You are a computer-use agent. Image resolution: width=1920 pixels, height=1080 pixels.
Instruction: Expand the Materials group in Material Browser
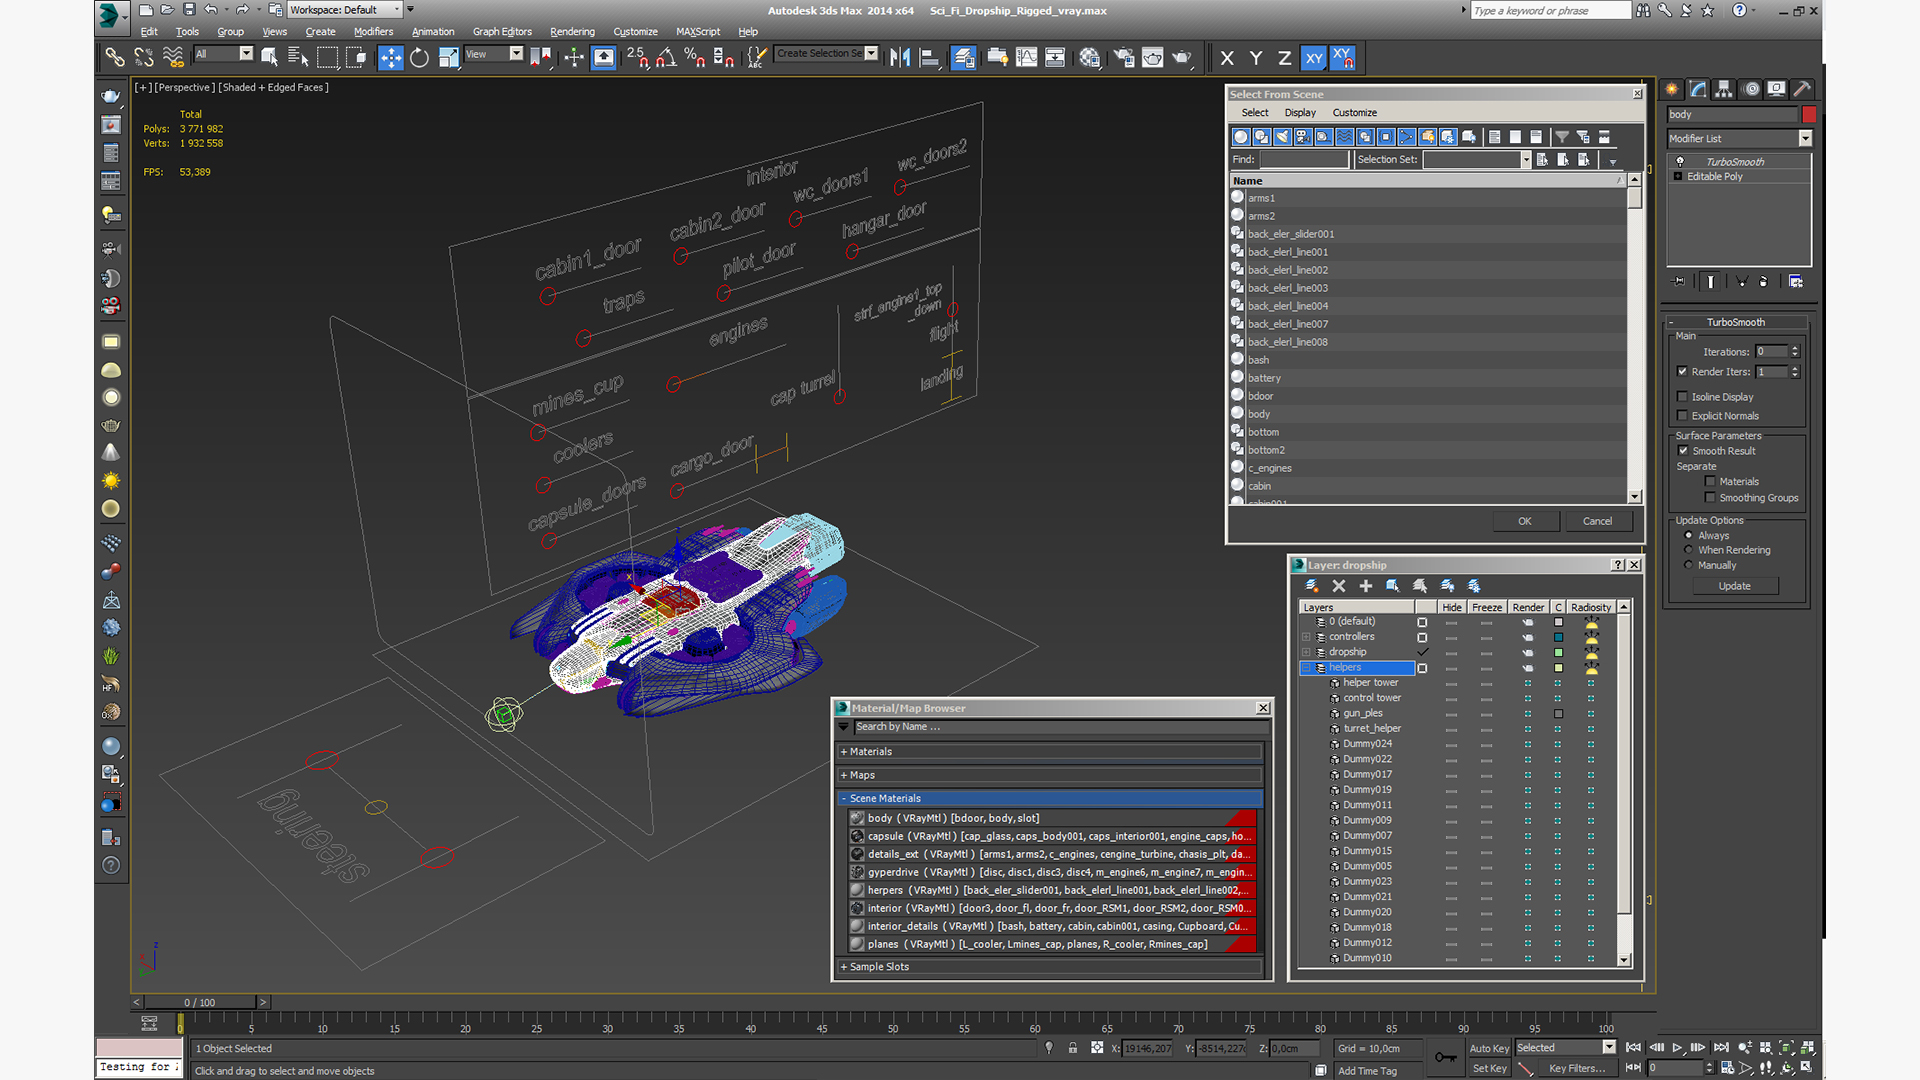coord(844,752)
